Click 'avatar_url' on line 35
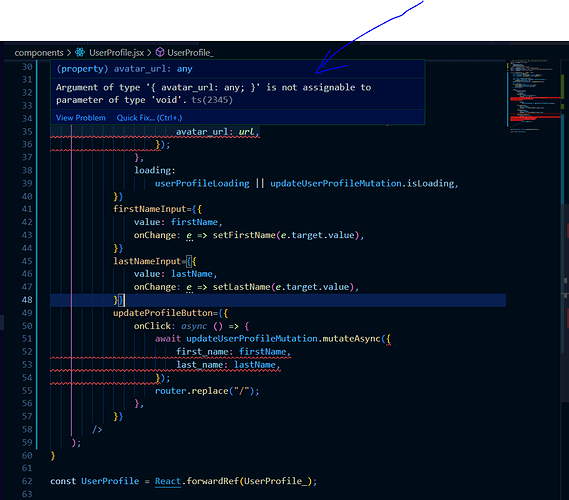Screen dimensions: 569x500 (202, 132)
